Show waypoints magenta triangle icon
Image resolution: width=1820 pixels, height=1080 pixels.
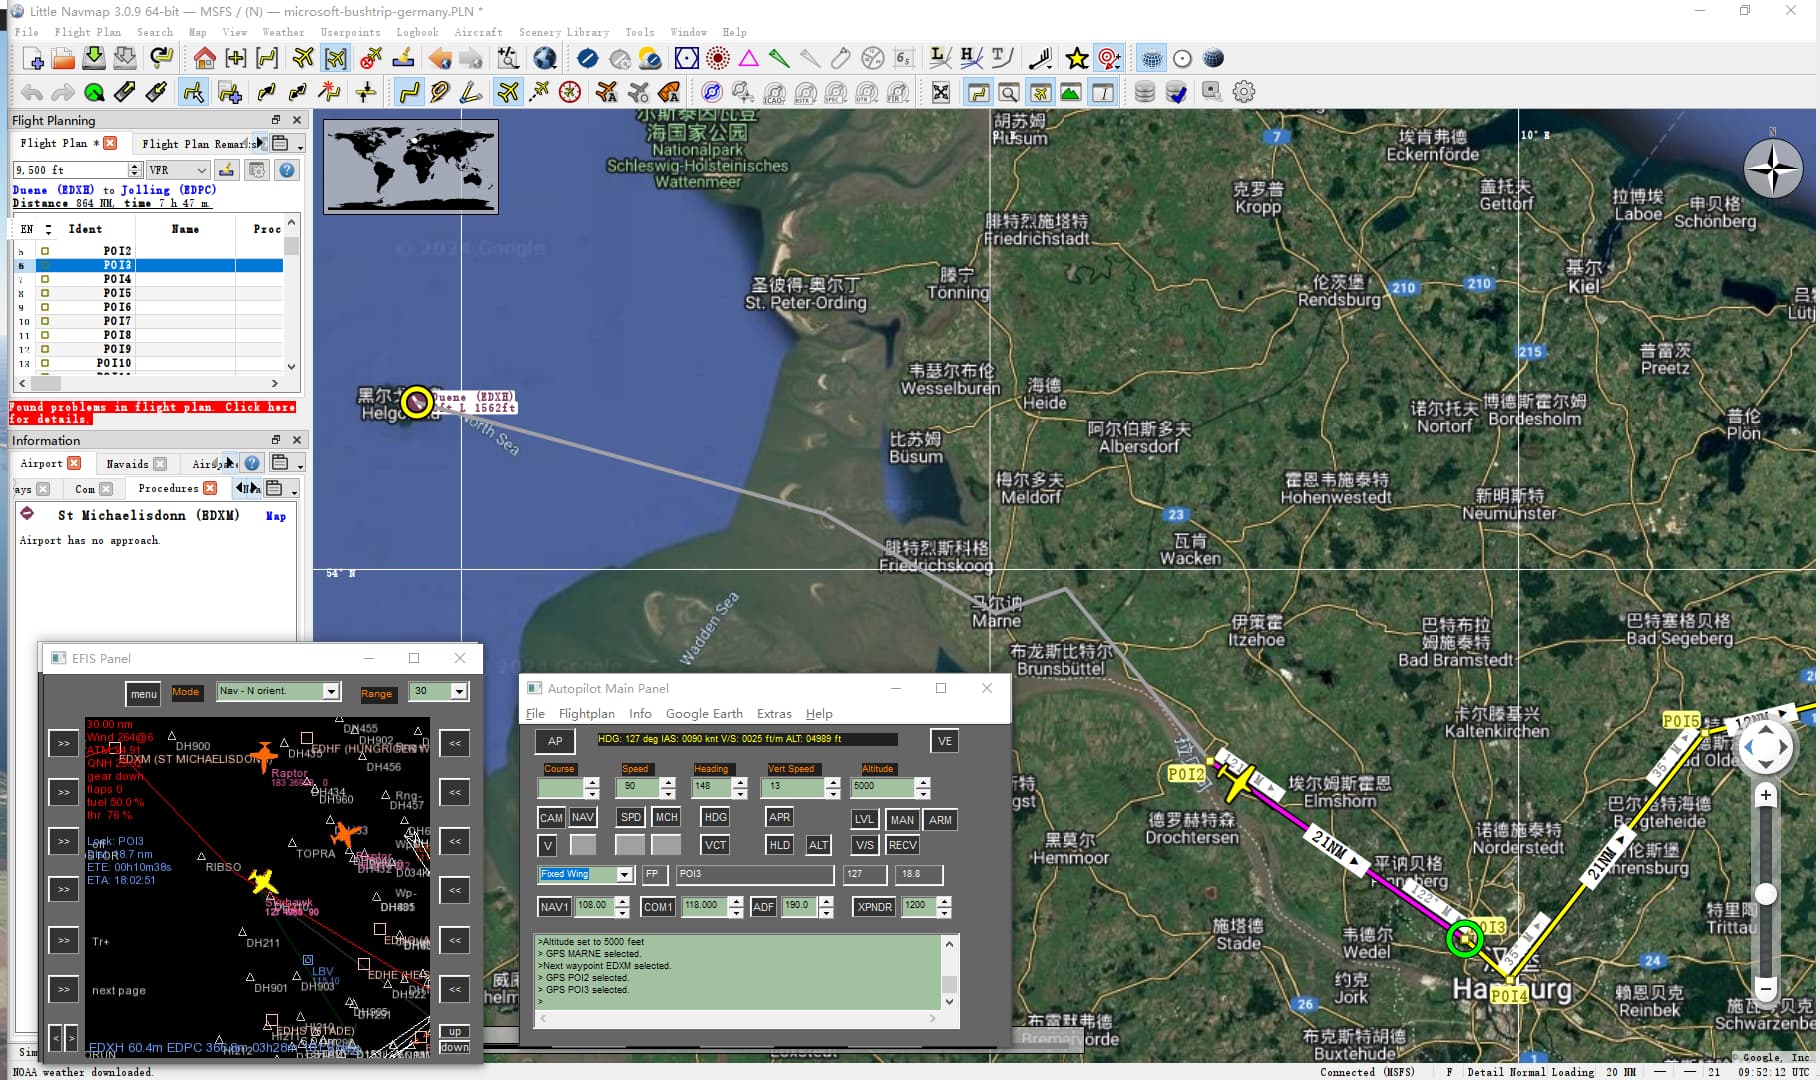[x=748, y=59]
